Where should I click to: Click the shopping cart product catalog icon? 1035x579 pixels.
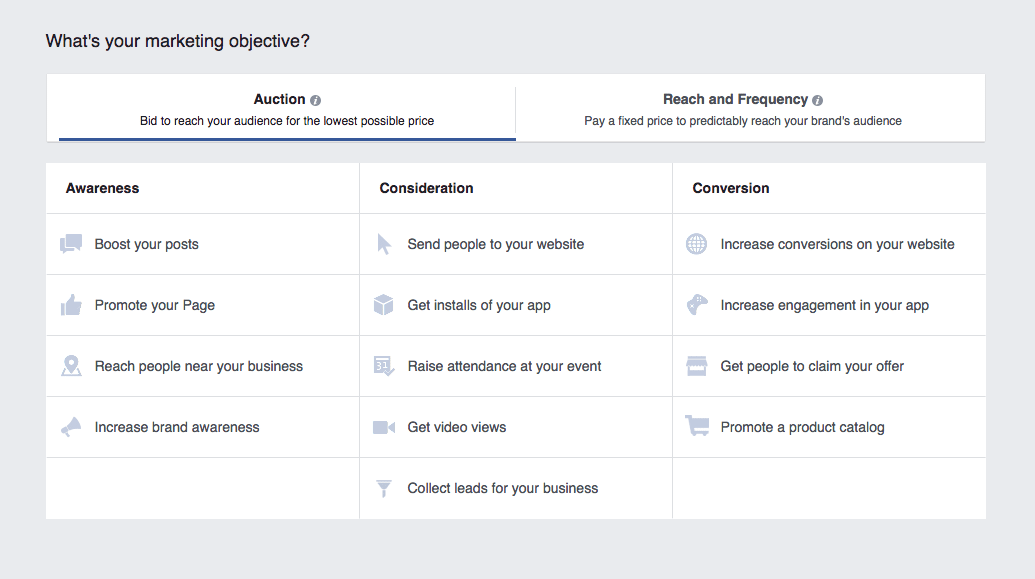coord(697,427)
